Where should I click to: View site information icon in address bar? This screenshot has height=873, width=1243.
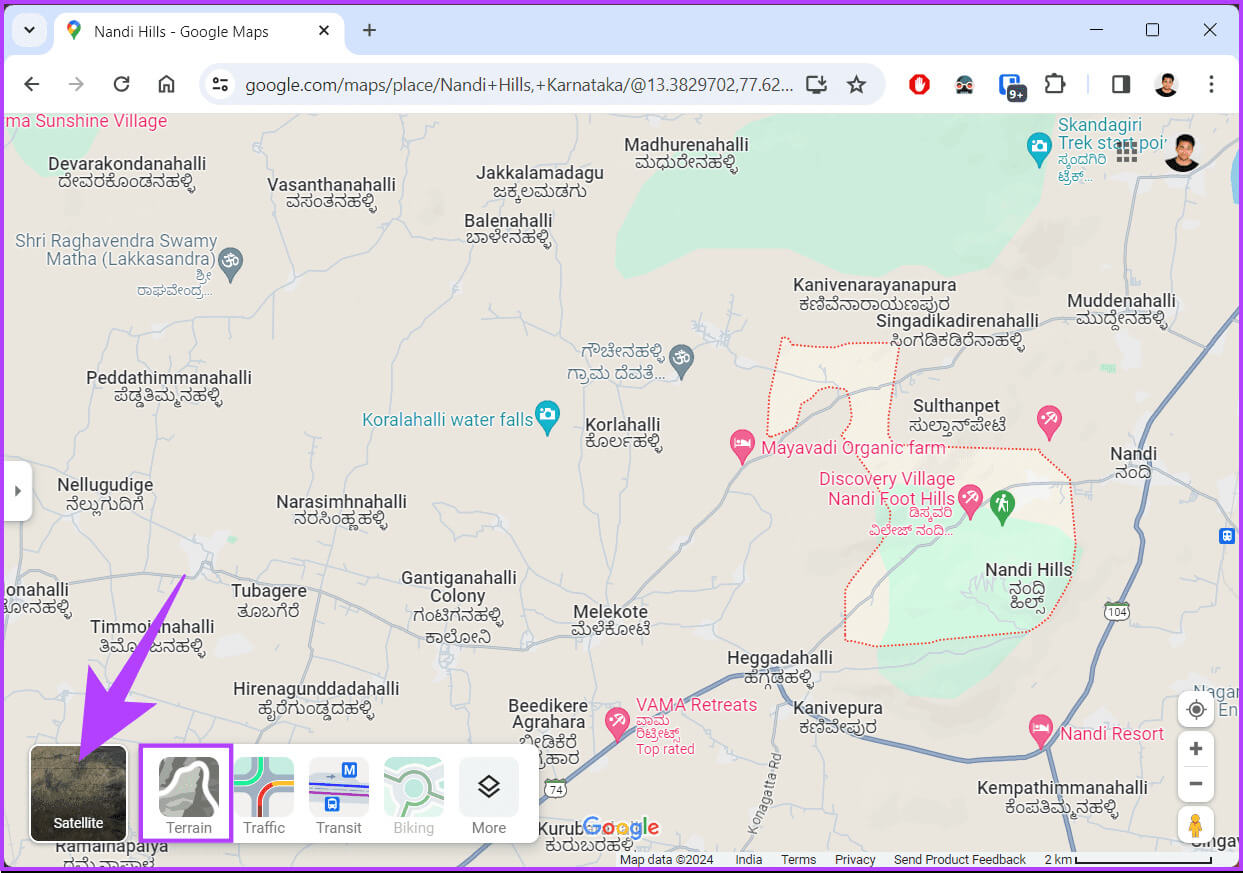point(220,84)
